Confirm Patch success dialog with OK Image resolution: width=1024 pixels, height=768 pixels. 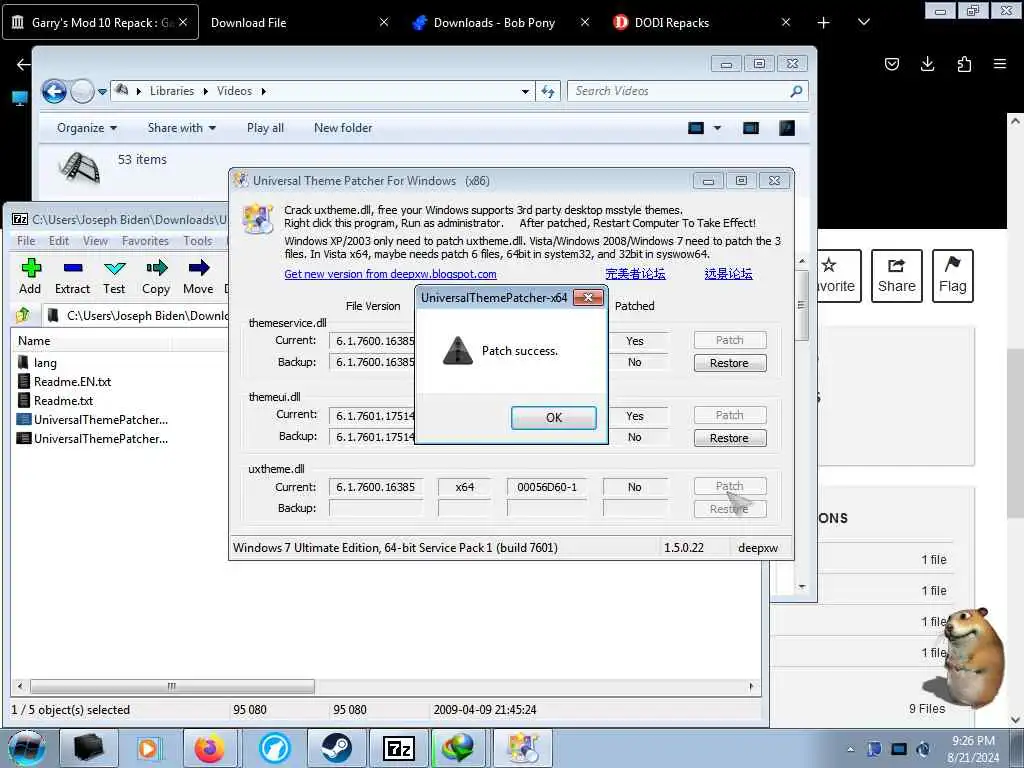pyautogui.click(x=553, y=418)
